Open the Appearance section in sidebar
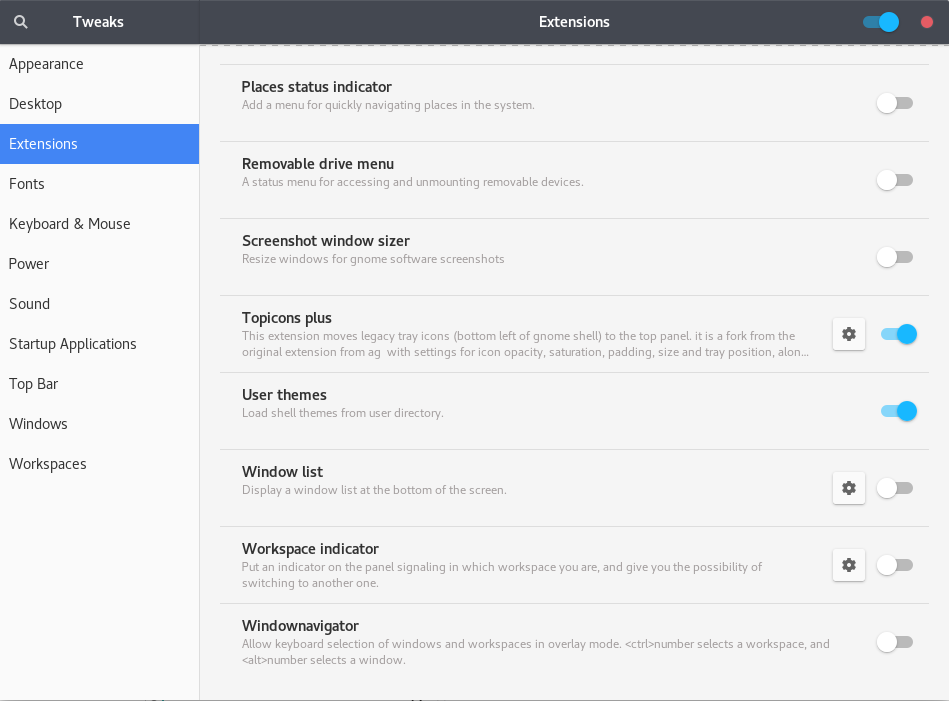The width and height of the screenshot is (949, 701). coord(46,64)
